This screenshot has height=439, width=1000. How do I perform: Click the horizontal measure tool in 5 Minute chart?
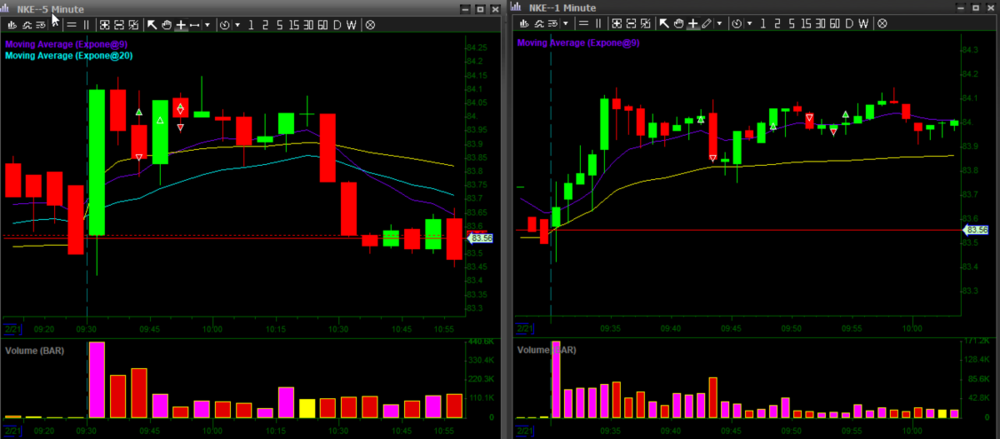194,24
